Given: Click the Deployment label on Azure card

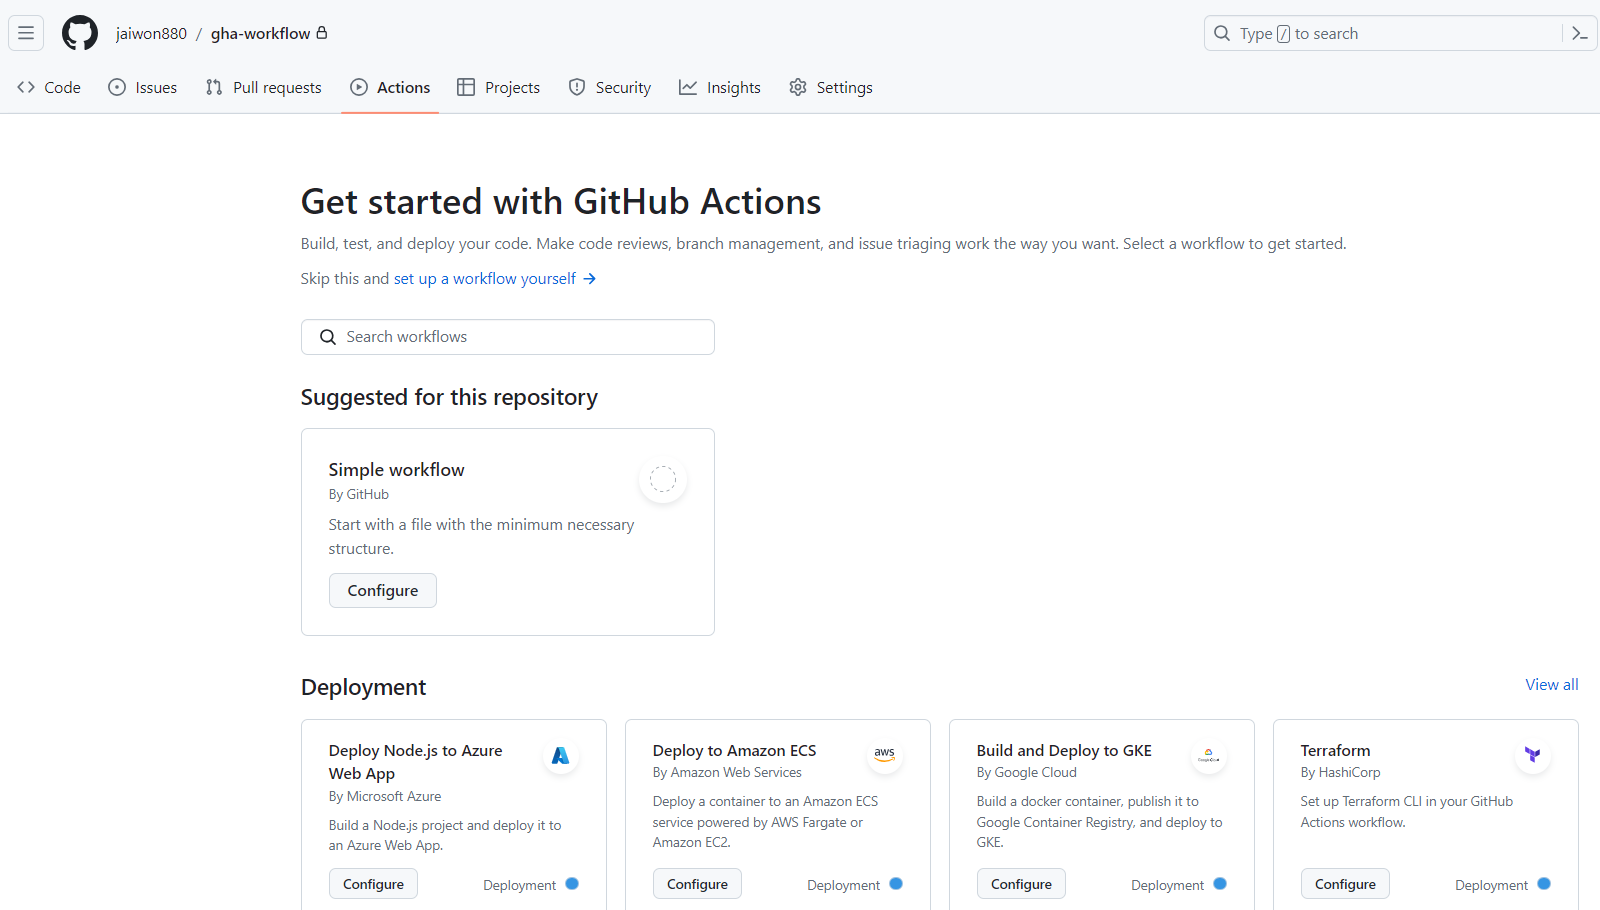Looking at the screenshot, I should (x=520, y=885).
